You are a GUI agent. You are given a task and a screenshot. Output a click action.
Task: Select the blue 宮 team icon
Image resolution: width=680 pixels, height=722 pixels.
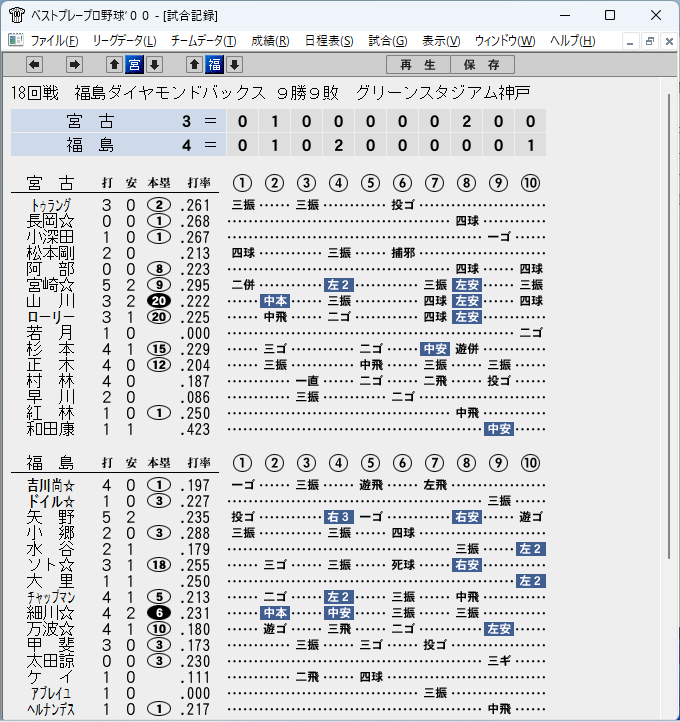point(134,65)
